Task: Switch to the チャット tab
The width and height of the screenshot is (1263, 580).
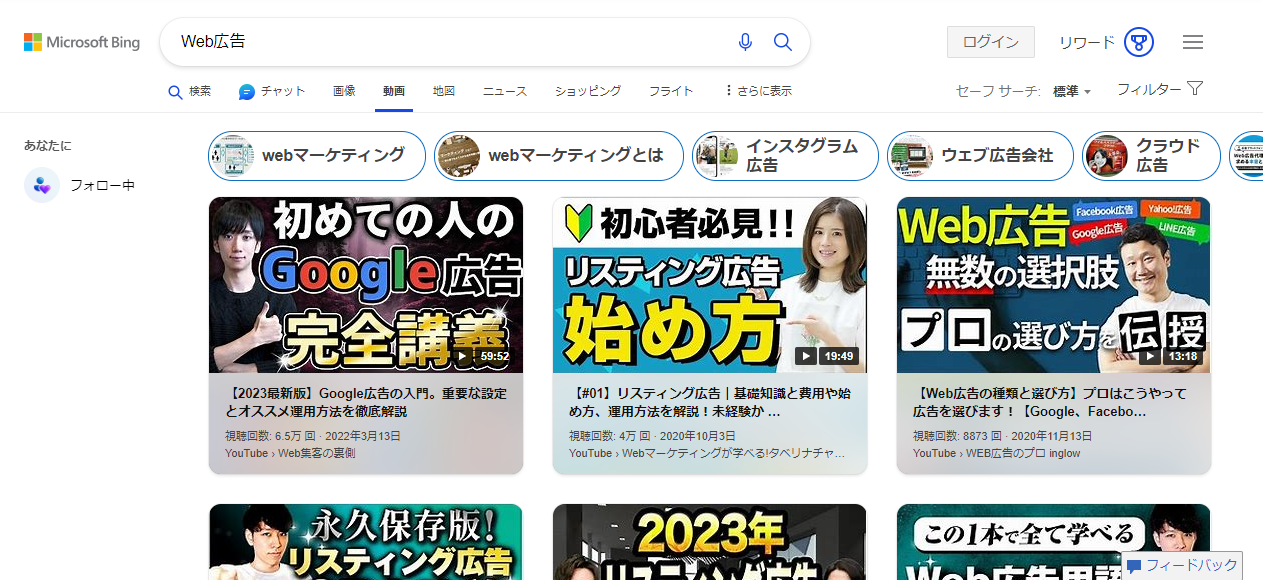Action: 272,91
